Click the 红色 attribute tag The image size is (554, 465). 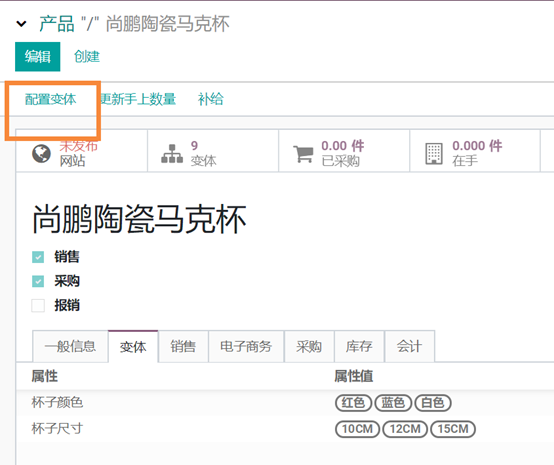point(353,403)
